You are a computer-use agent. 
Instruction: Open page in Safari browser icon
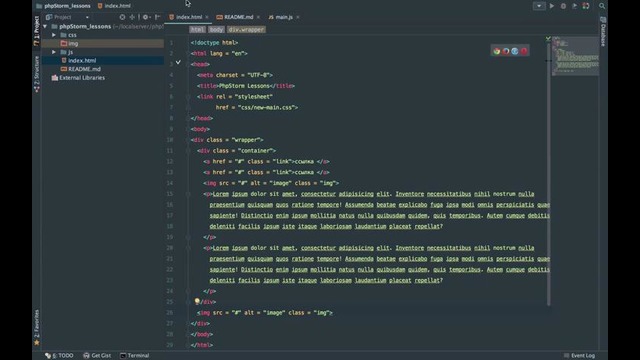point(515,51)
